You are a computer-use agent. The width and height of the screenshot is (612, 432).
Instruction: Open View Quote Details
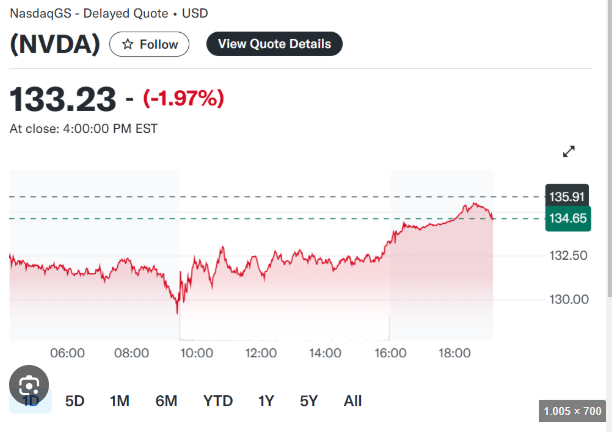tap(274, 44)
